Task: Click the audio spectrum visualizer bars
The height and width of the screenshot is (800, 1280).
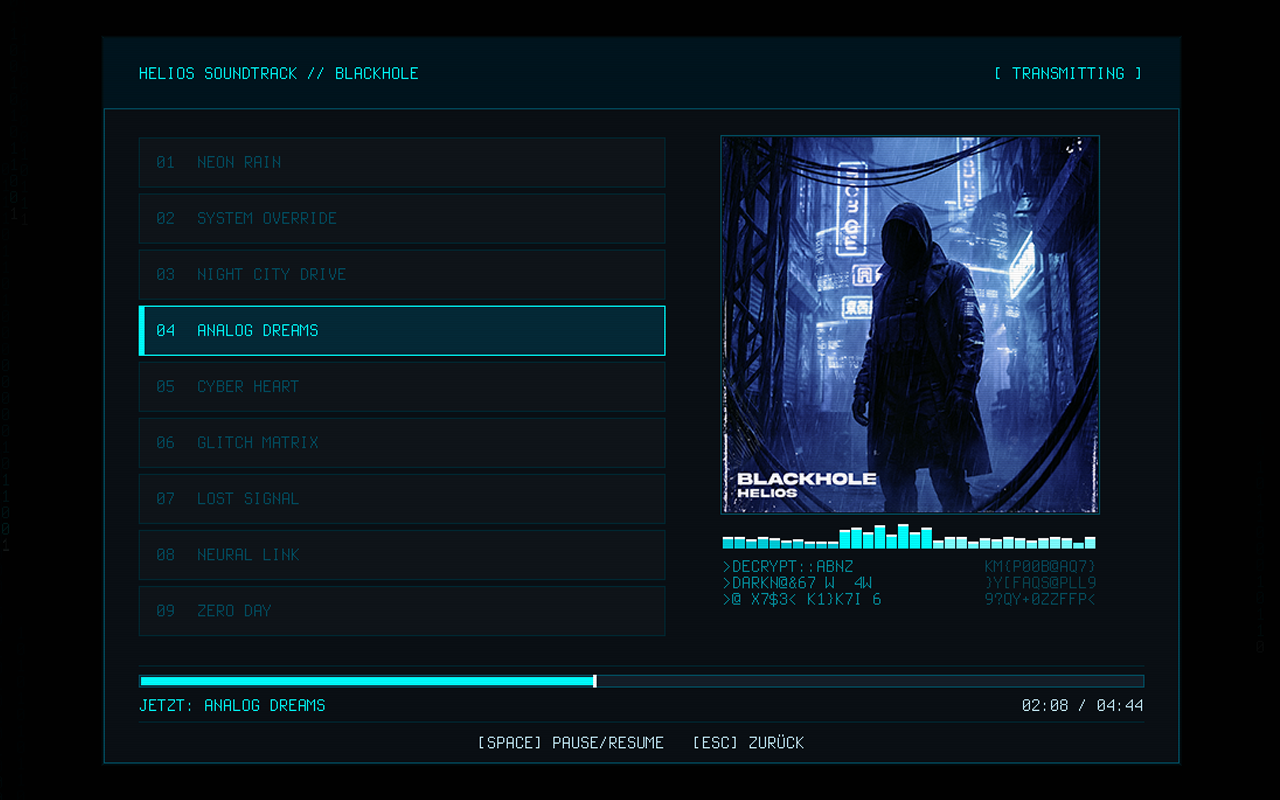Action: click(x=910, y=541)
